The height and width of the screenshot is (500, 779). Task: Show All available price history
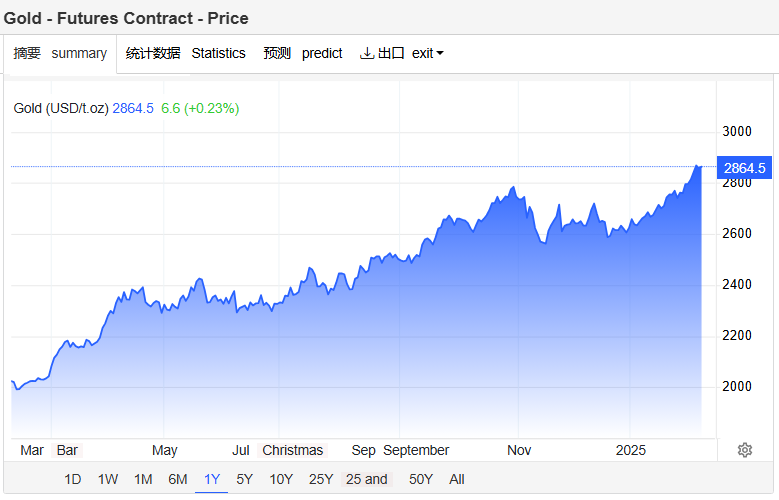coord(457,479)
